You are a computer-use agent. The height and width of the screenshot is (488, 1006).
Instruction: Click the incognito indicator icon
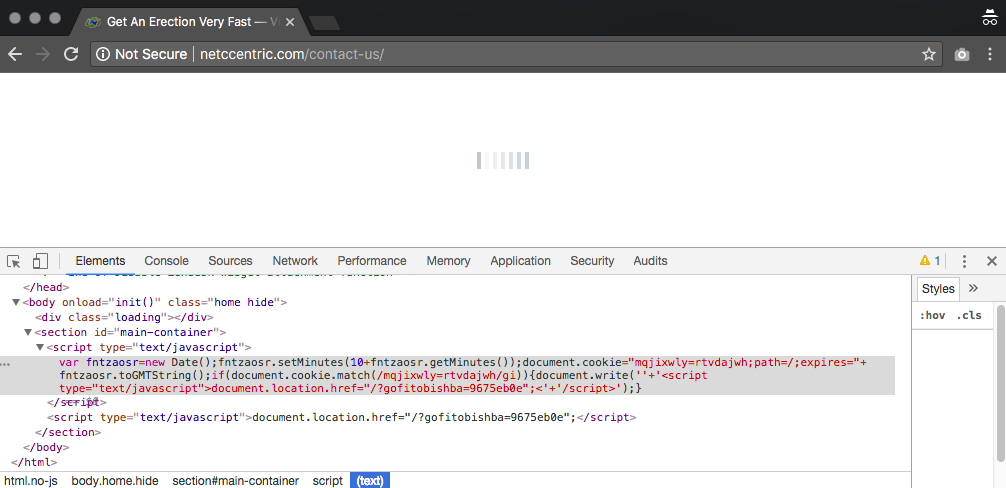(989, 17)
